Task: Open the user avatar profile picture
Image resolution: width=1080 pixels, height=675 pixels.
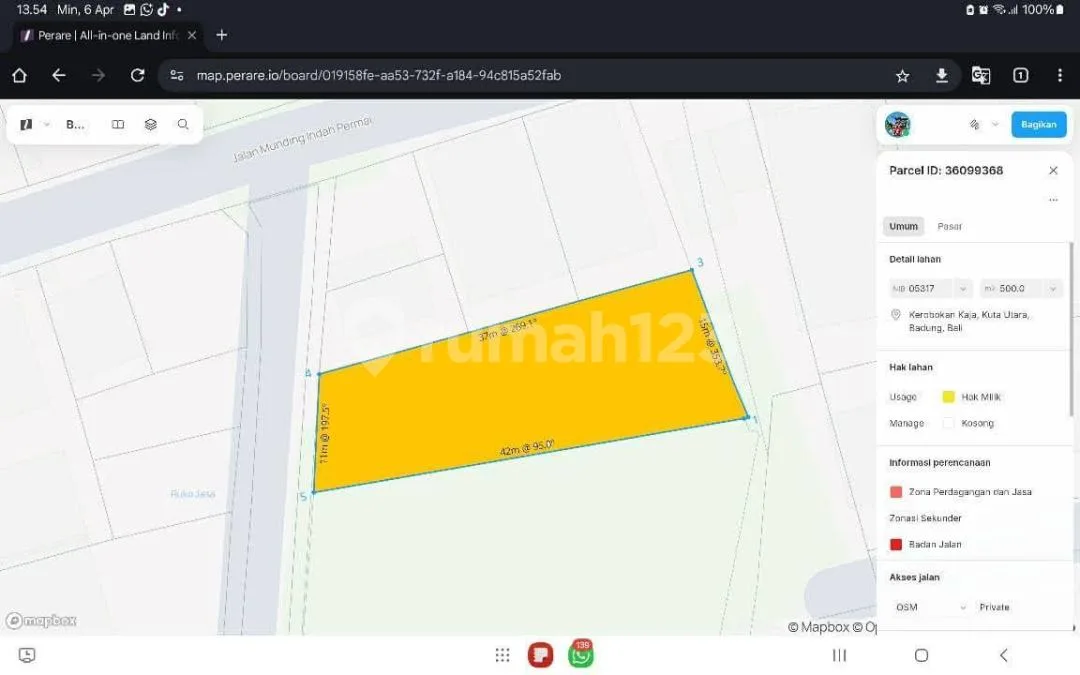Action: pyautogui.click(x=897, y=125)
